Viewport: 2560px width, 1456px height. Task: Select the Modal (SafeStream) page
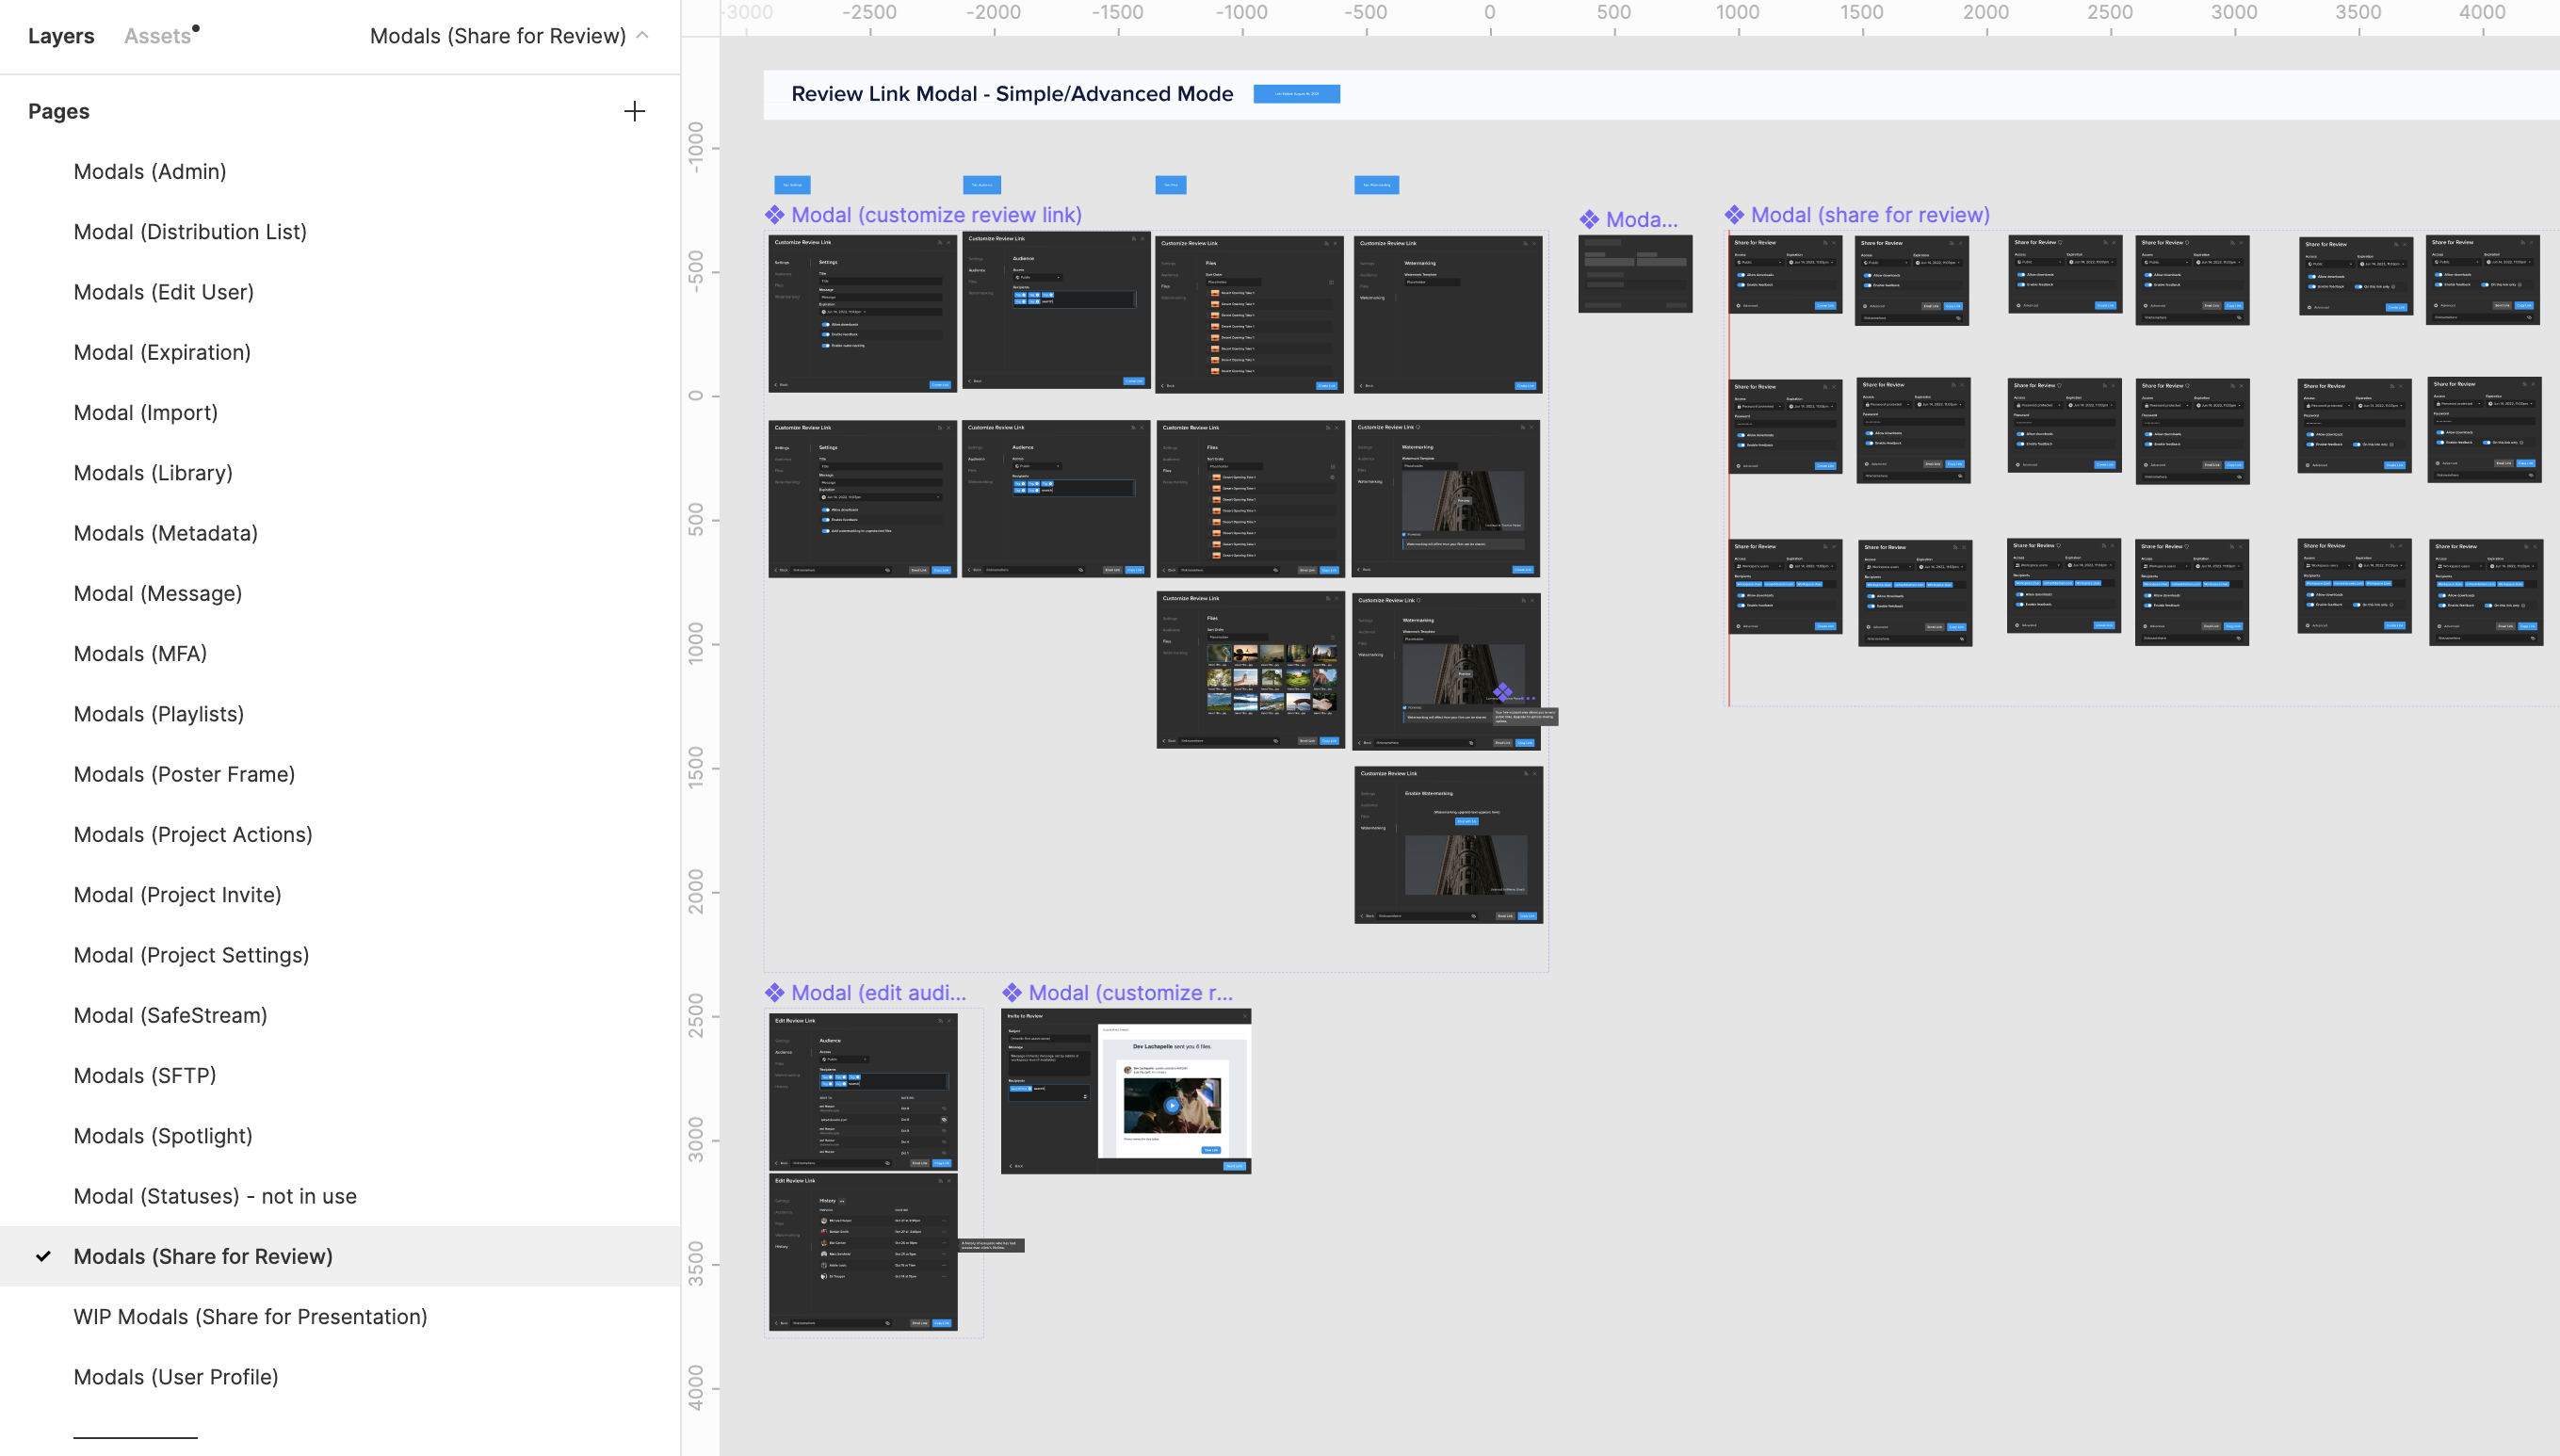click(170, 1015)
